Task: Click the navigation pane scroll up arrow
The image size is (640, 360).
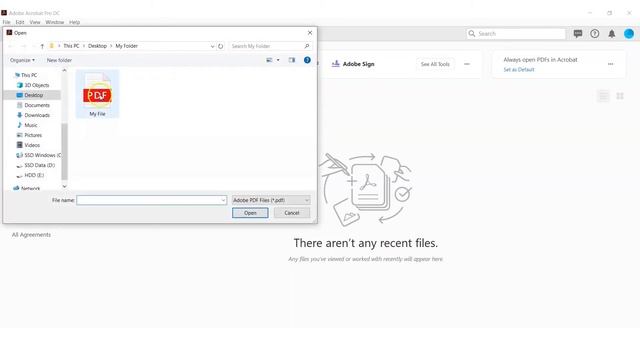Action: point(64,70)
